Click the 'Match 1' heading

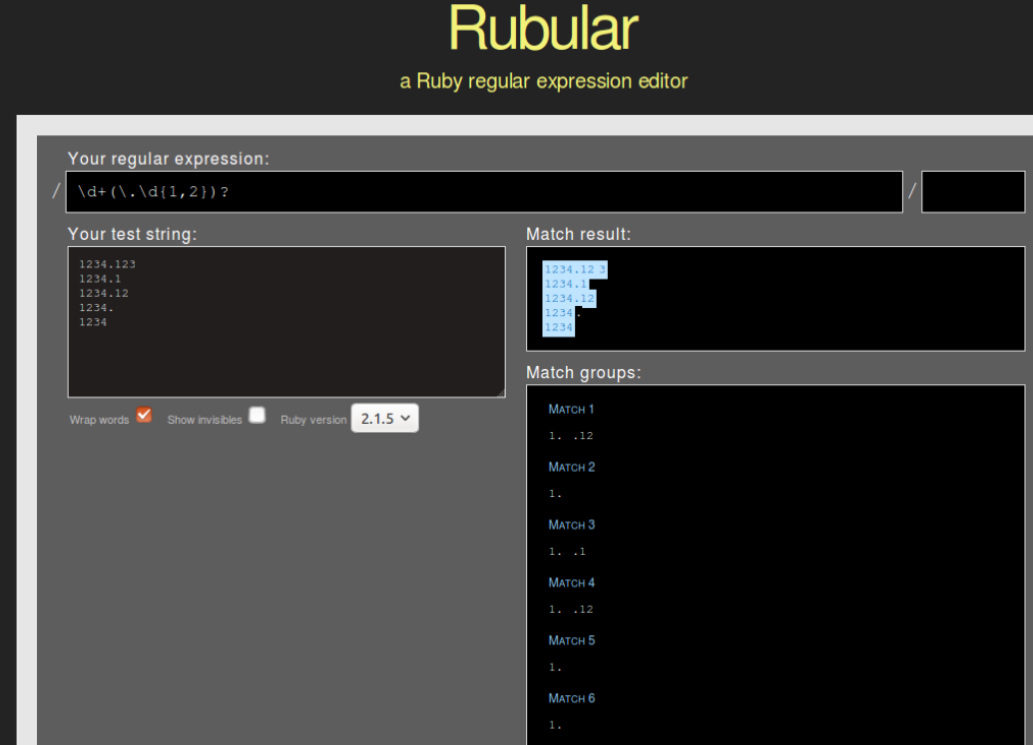coord(571,409)
